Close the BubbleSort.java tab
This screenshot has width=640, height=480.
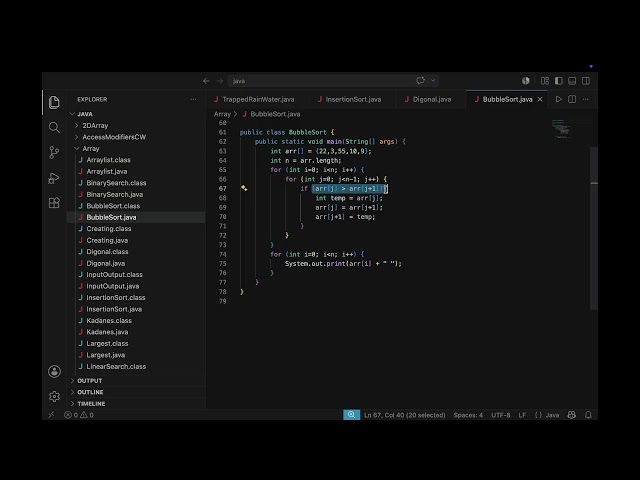[x=540, y=99]
